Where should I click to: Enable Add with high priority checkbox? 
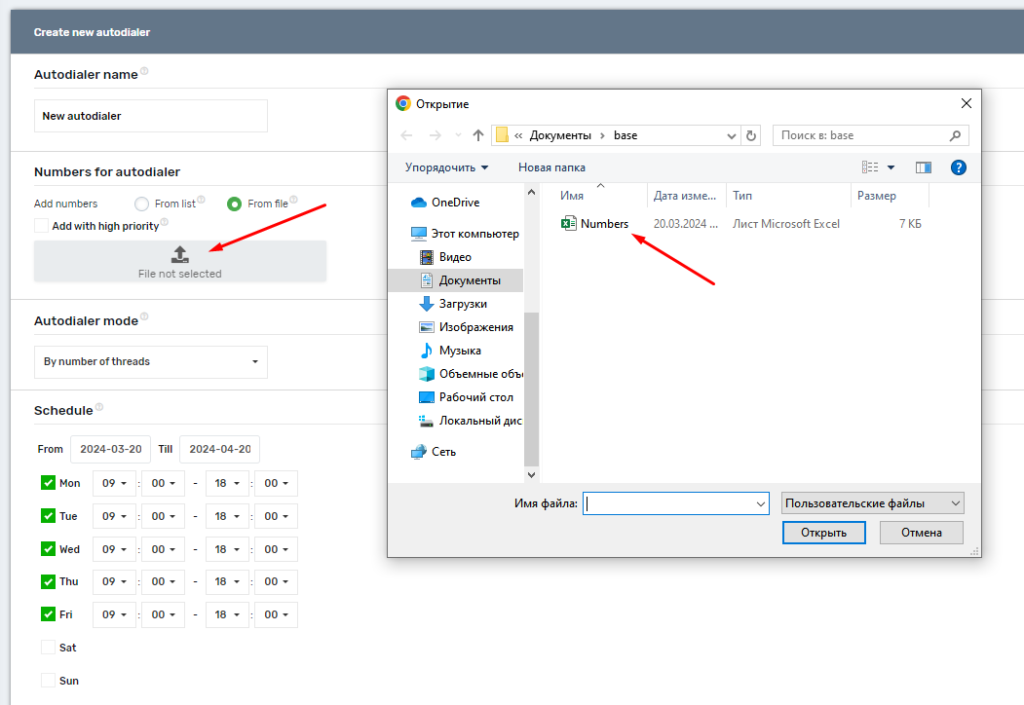[41, 226]
